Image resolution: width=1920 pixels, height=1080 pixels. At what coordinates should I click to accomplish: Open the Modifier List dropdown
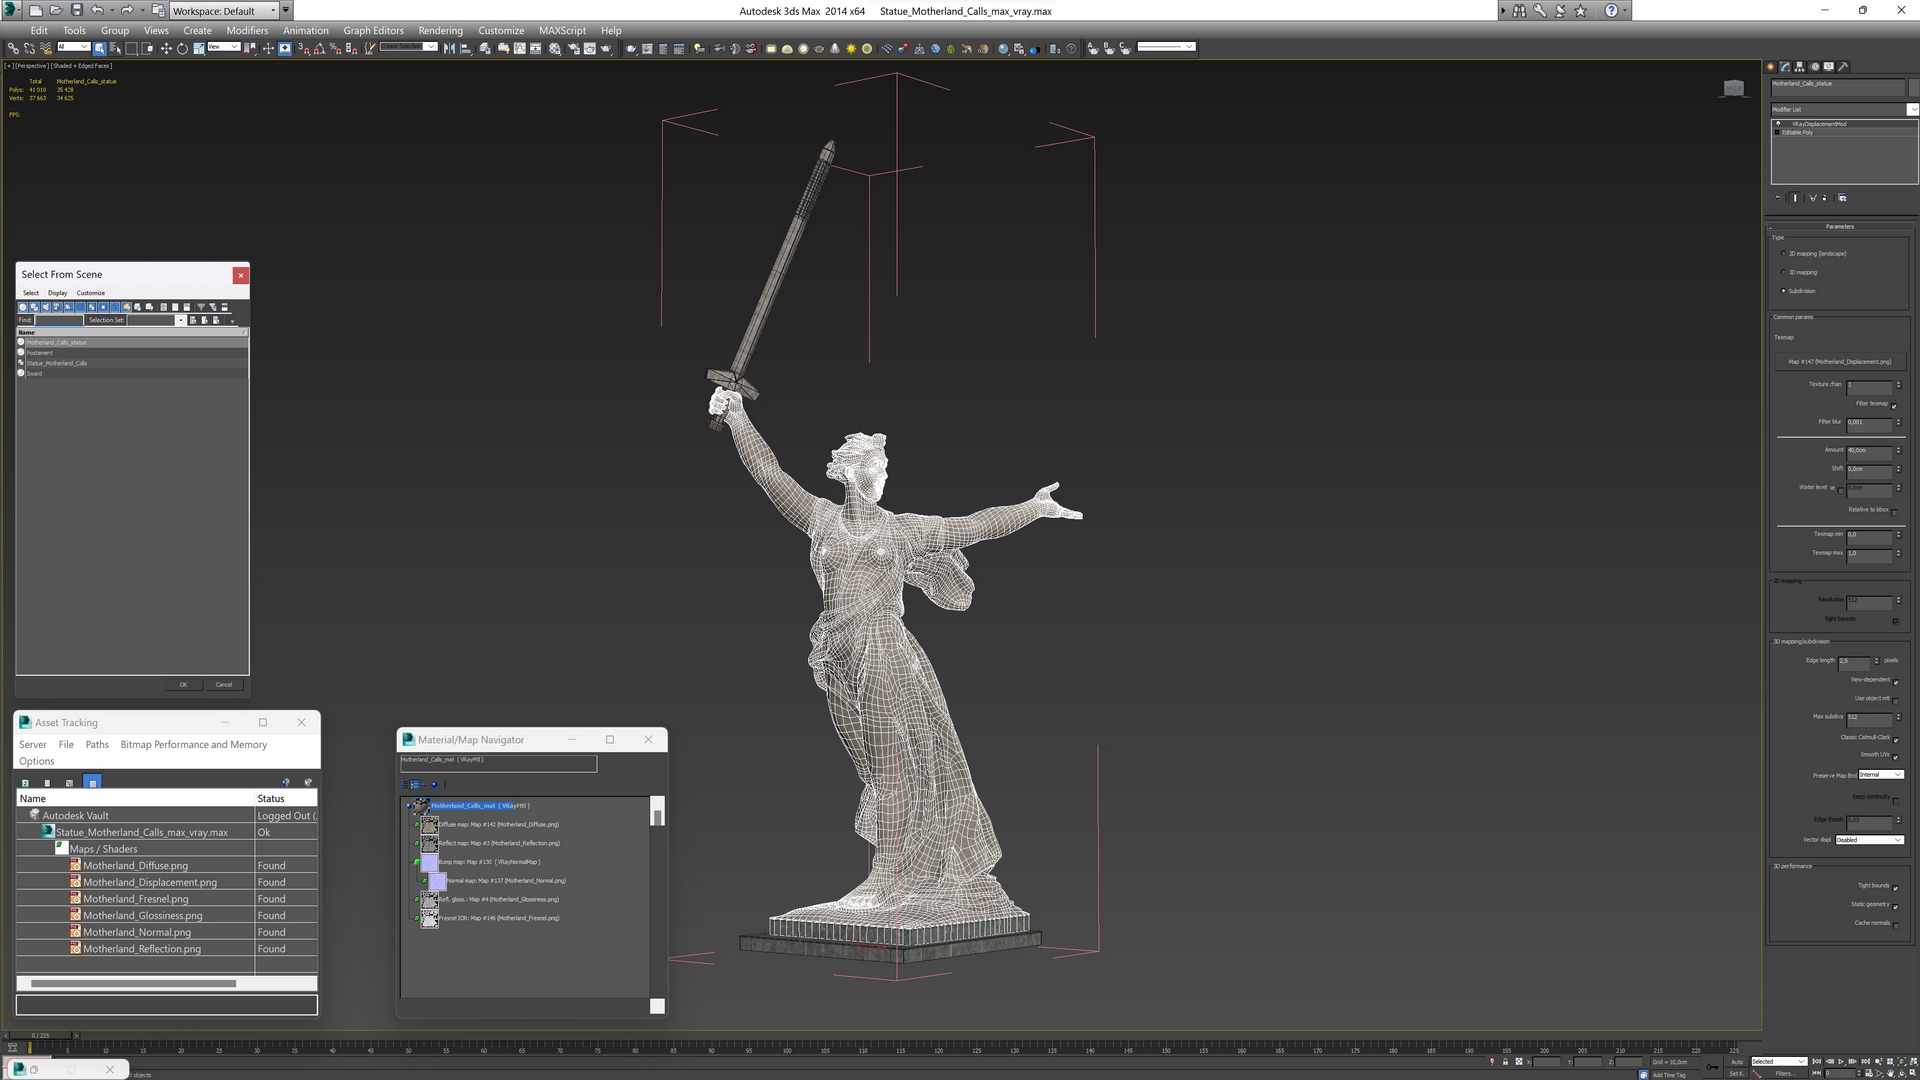(1844, 110)
